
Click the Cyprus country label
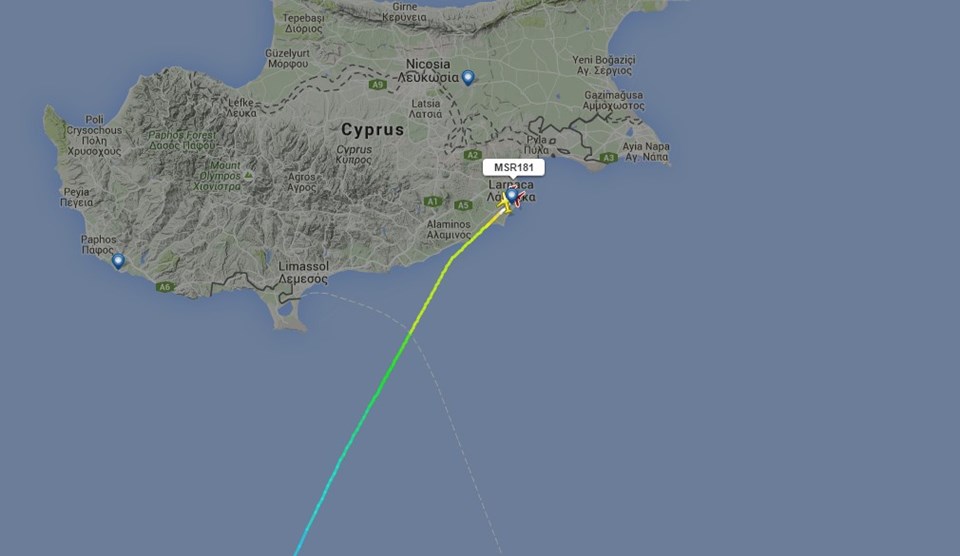pos(373,129)
